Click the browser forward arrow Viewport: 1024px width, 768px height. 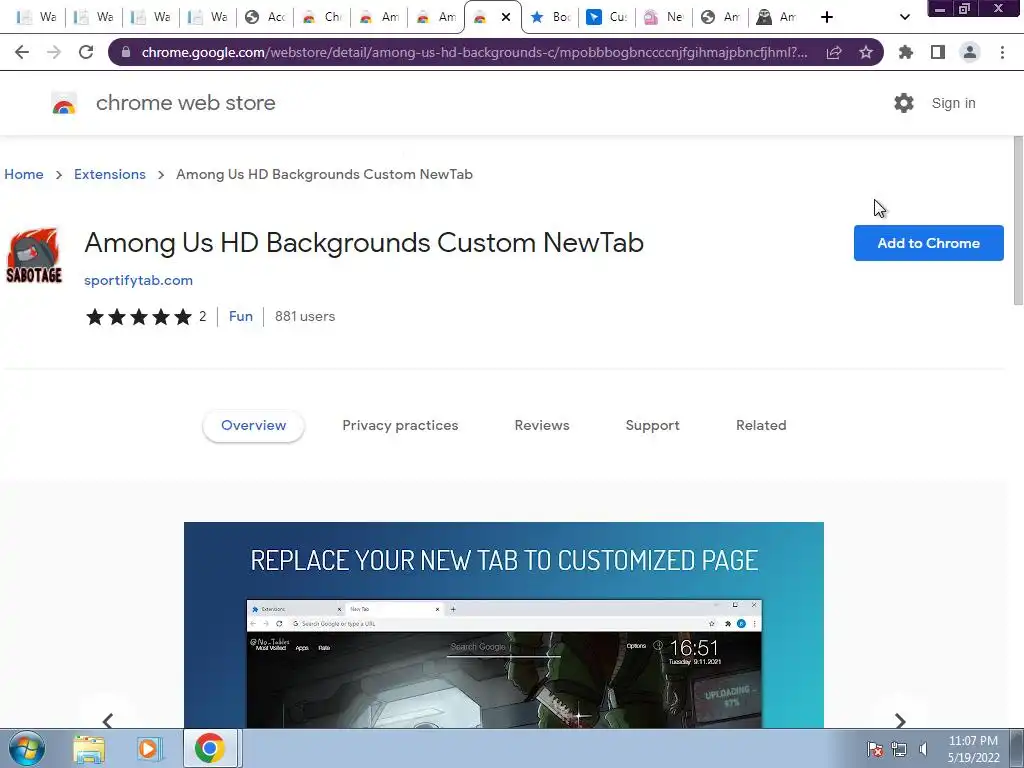tap(54, 52)
